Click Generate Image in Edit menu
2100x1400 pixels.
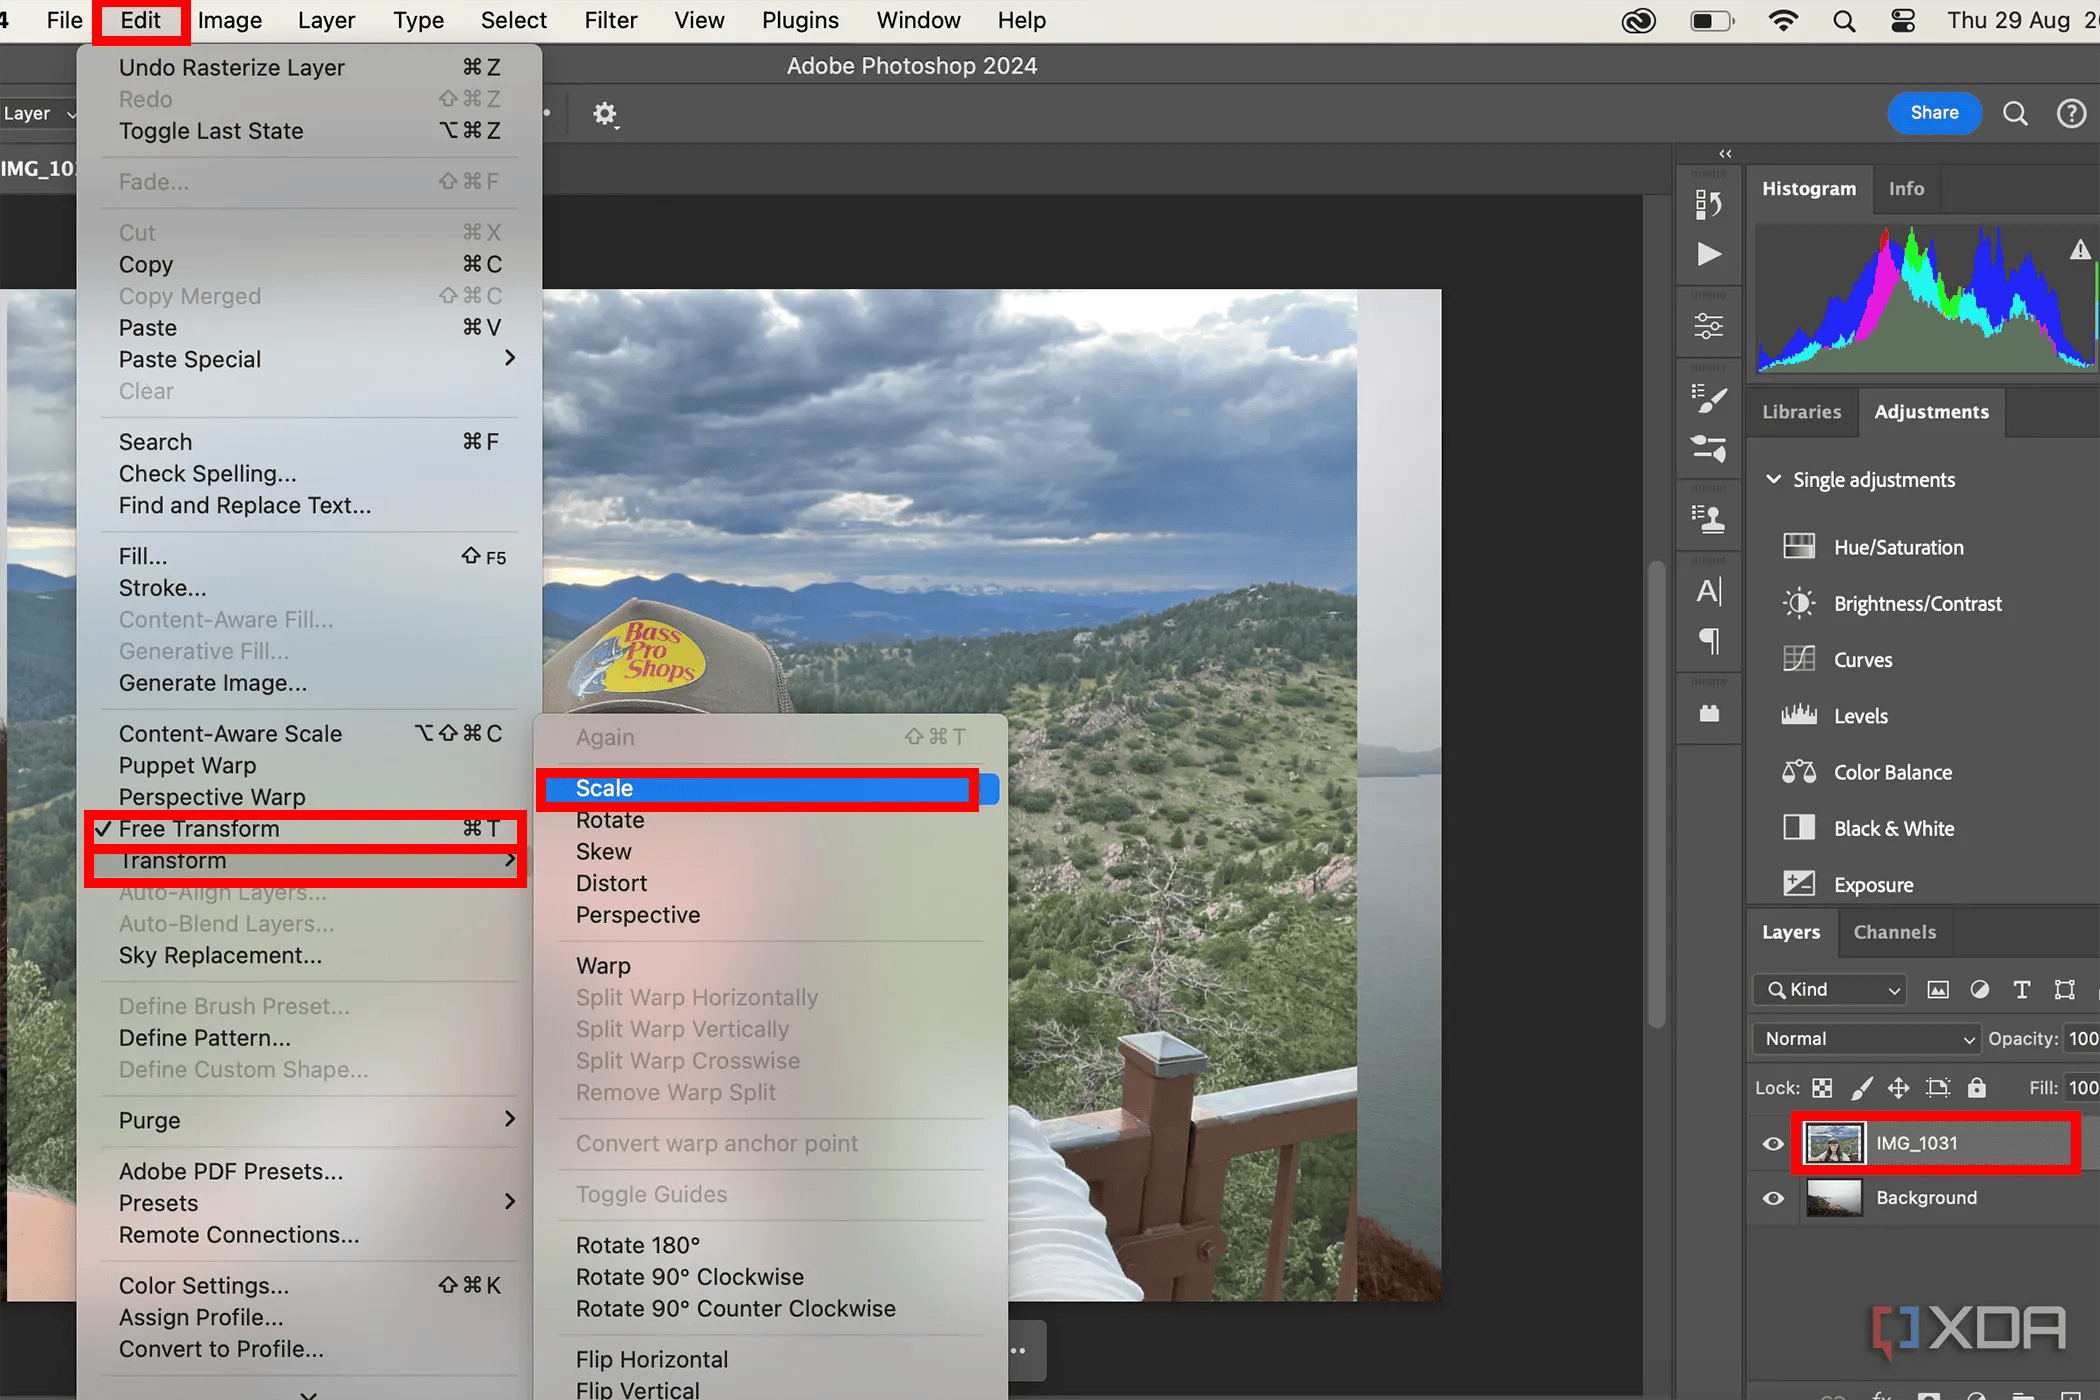(x=212, y=683)
